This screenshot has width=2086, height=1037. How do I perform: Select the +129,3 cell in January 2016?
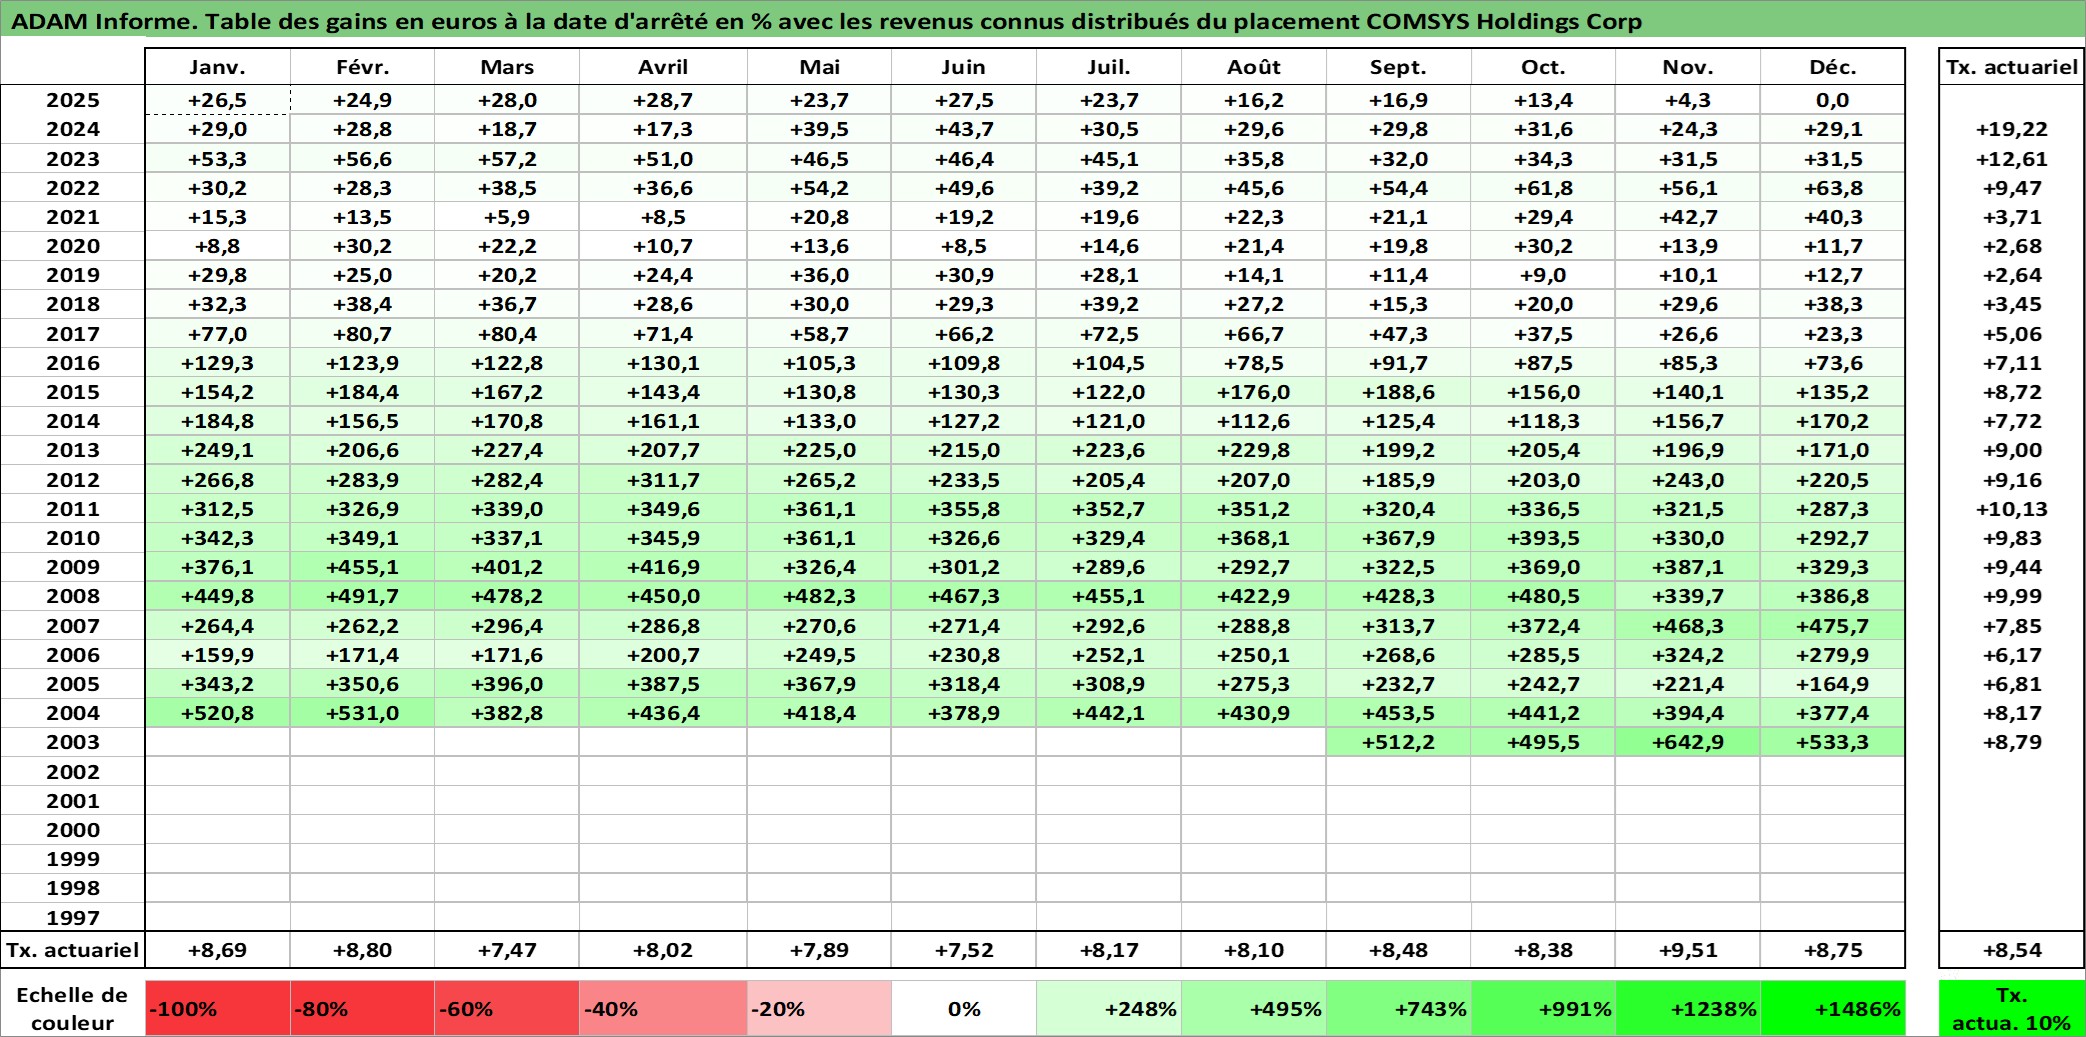(217, 363)
